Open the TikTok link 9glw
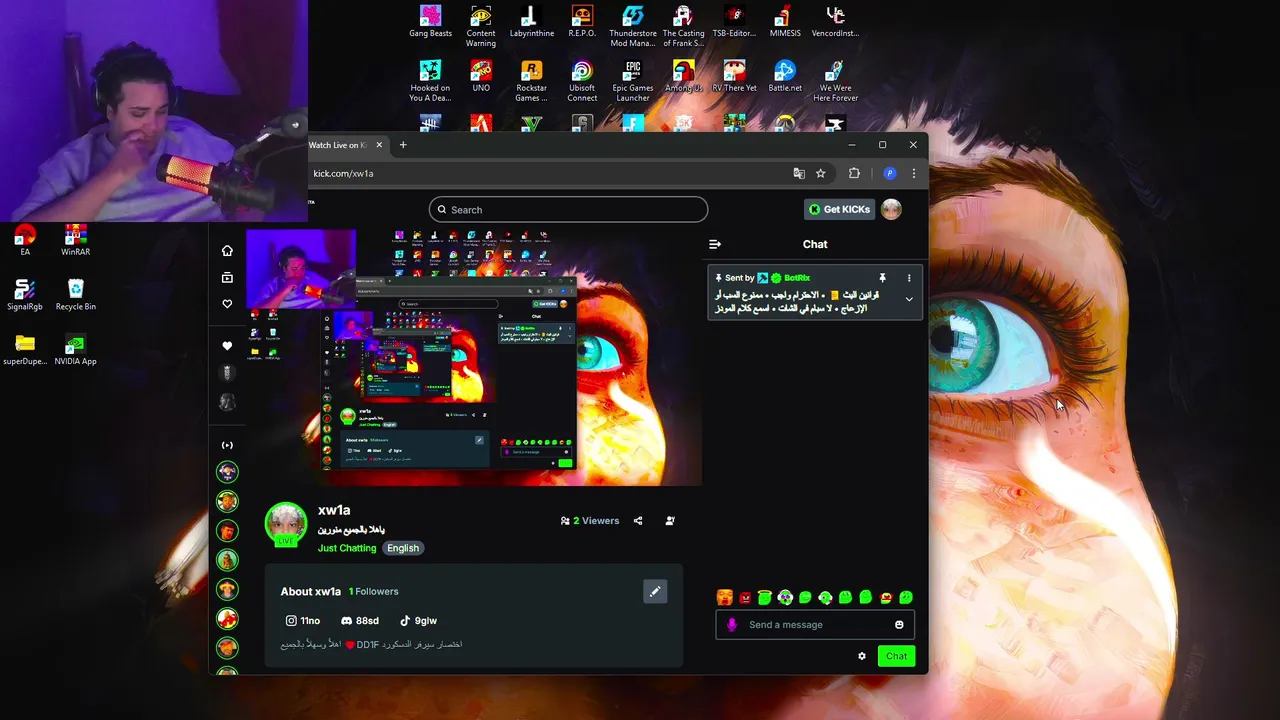The image size is (1280, 720). click(x=419, y=621)
